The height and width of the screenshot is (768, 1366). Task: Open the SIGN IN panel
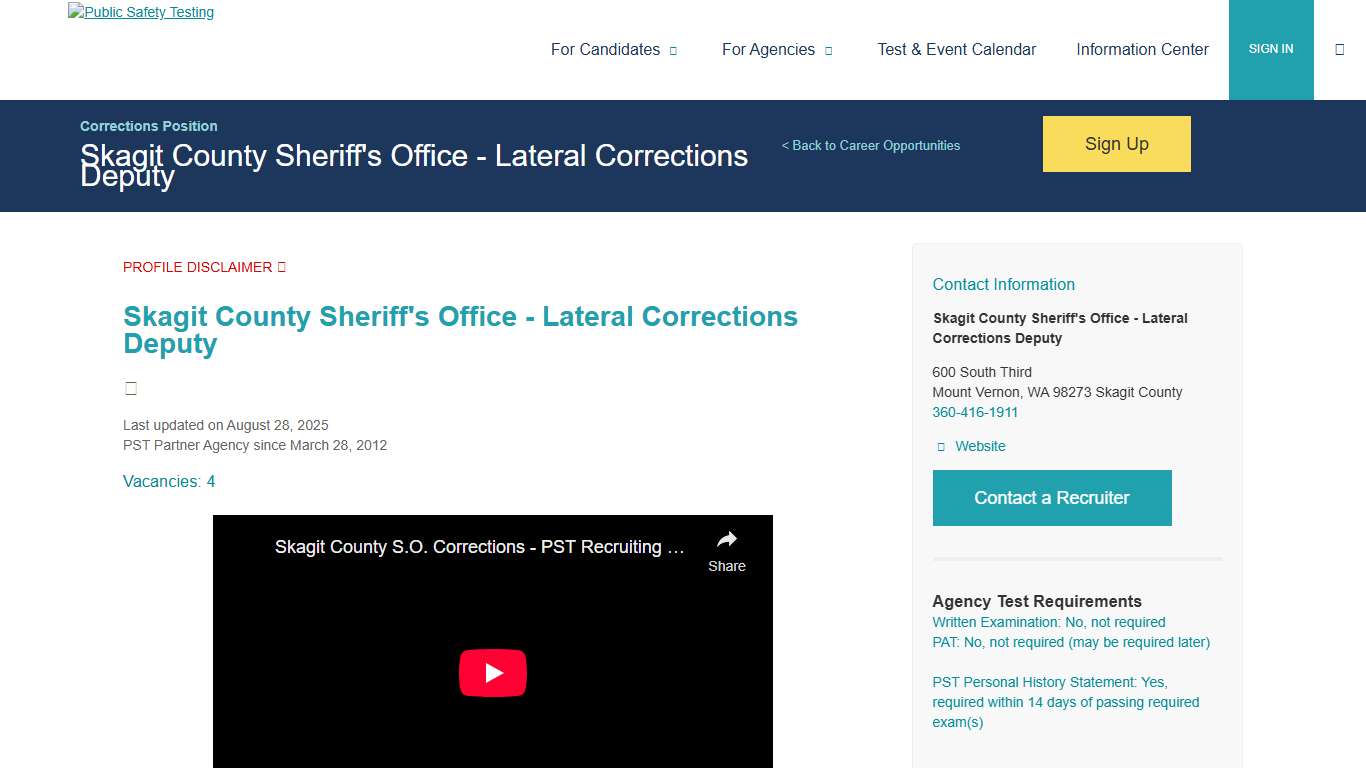(1271, 48)
